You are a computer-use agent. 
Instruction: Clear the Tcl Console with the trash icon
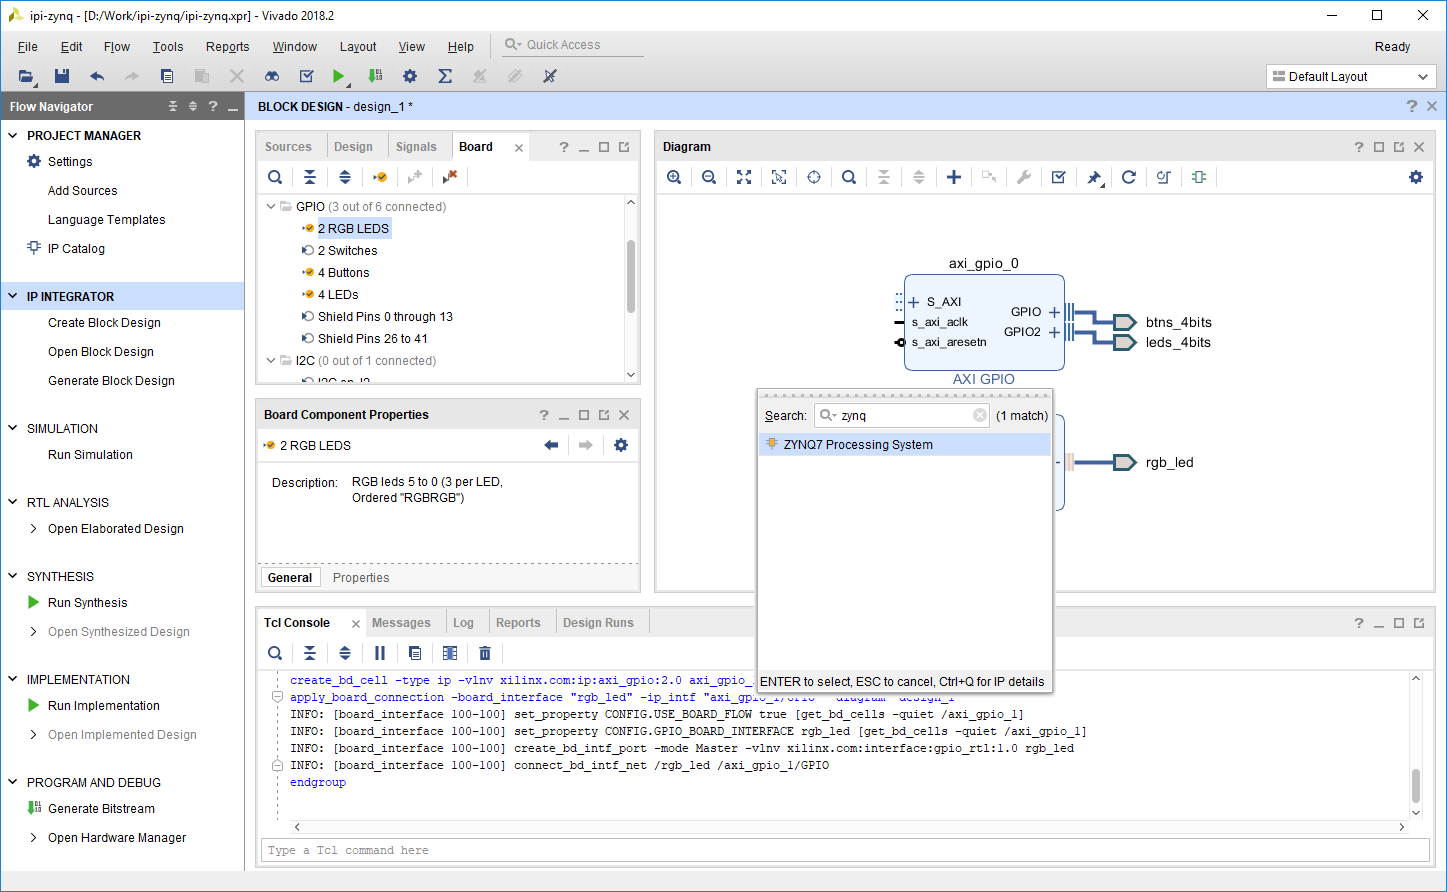coord(485,653)
